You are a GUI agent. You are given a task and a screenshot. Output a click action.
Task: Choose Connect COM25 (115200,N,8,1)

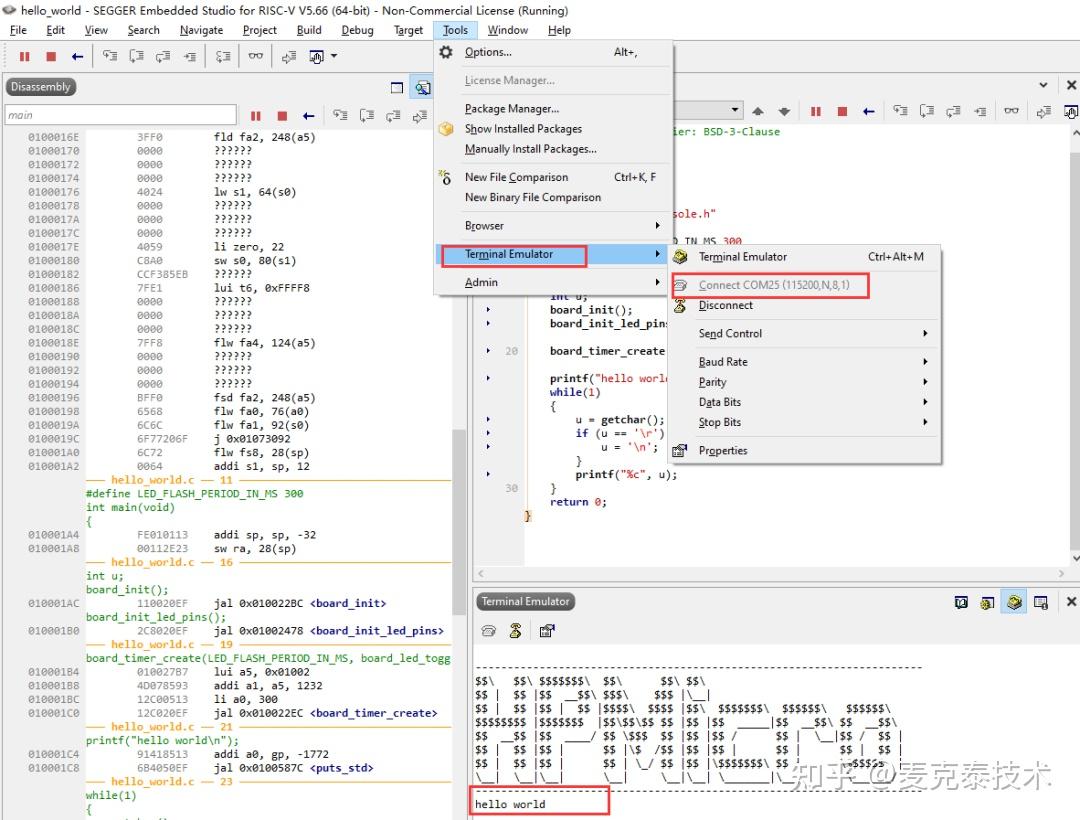click(x=806, y=285)
